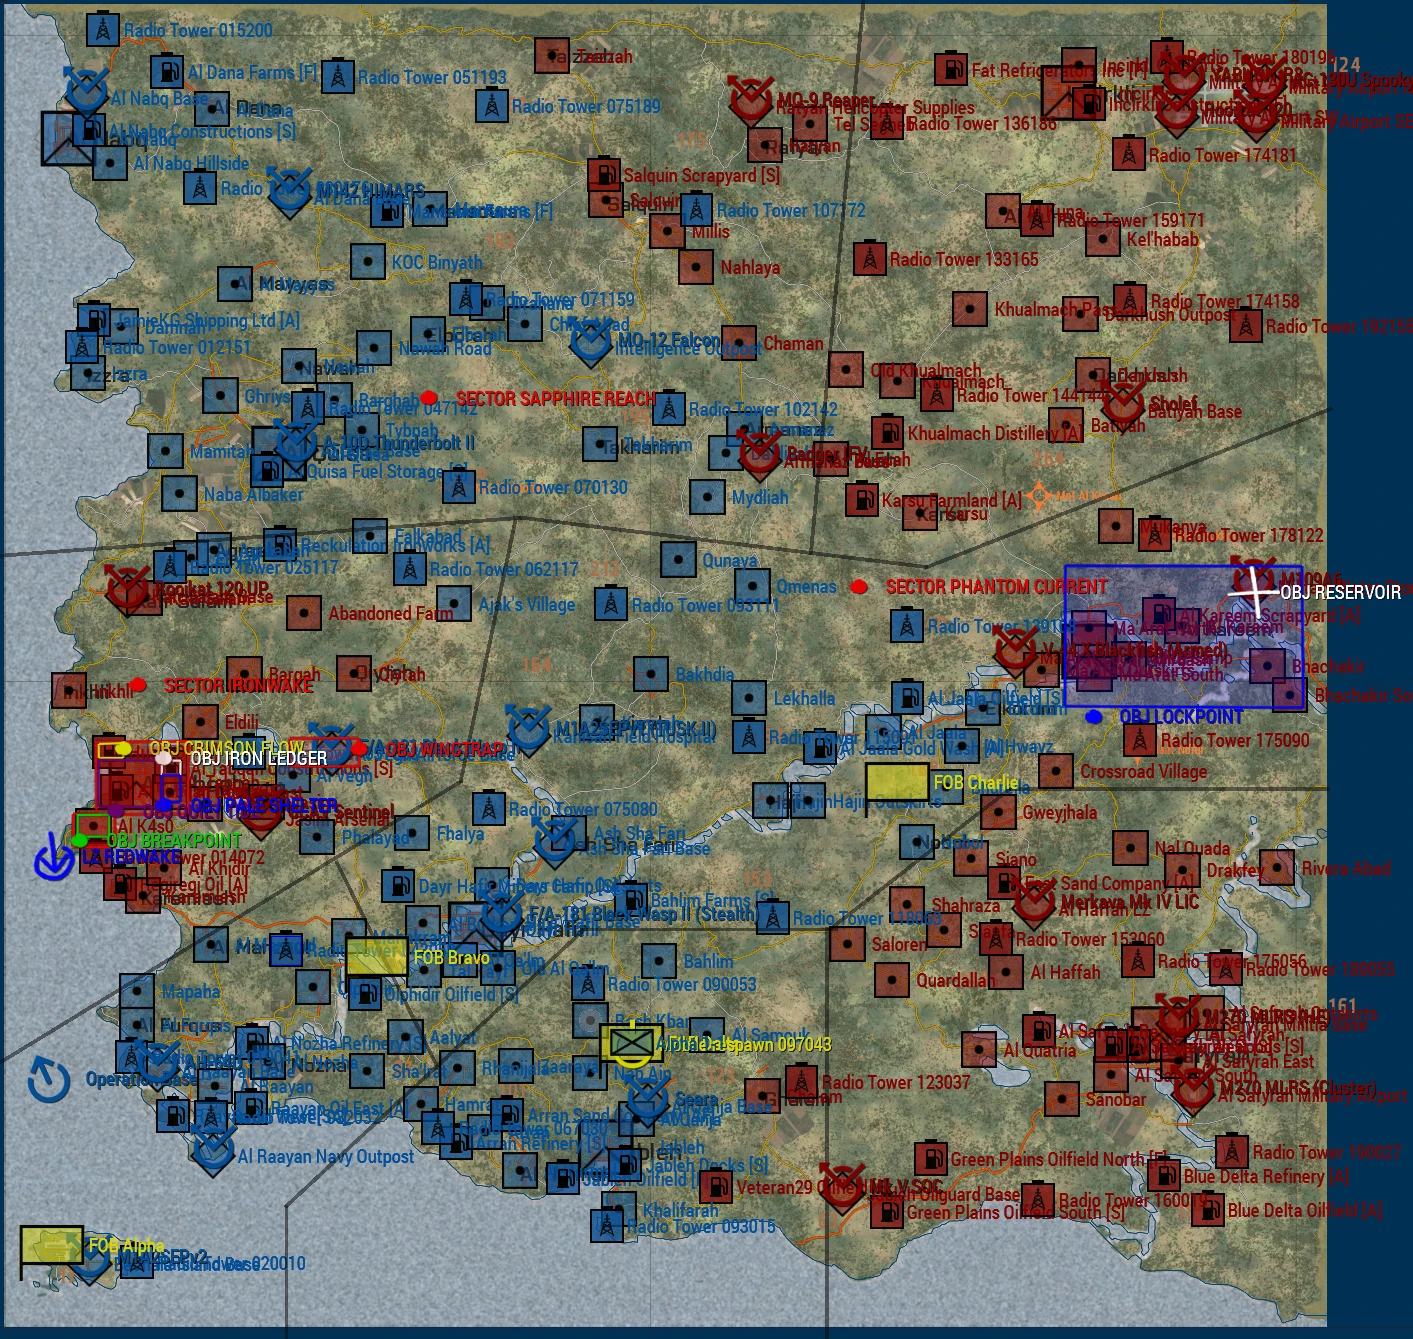Click the OBJ LOCKPOINT blue dot marker
This screenshot has height=1339, width=1413.
tap(1094, 716)
